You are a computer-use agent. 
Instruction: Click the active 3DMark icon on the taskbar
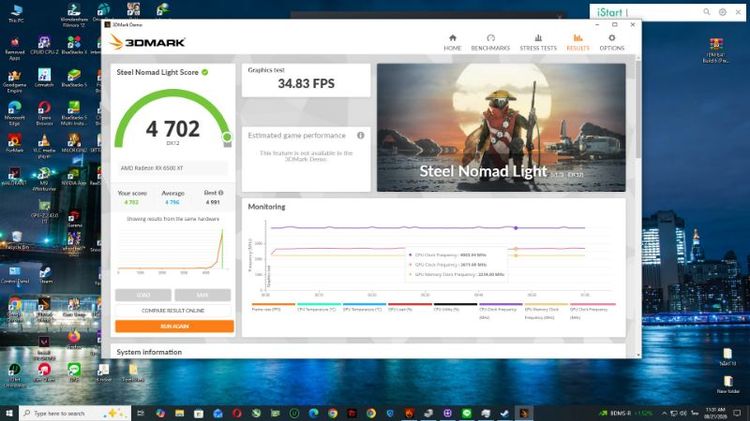pyautogui.click(x=524, y=413)
